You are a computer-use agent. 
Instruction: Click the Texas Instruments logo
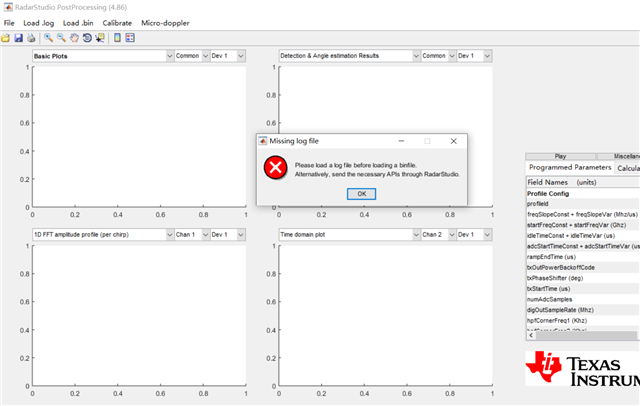[x=582, y=368]
